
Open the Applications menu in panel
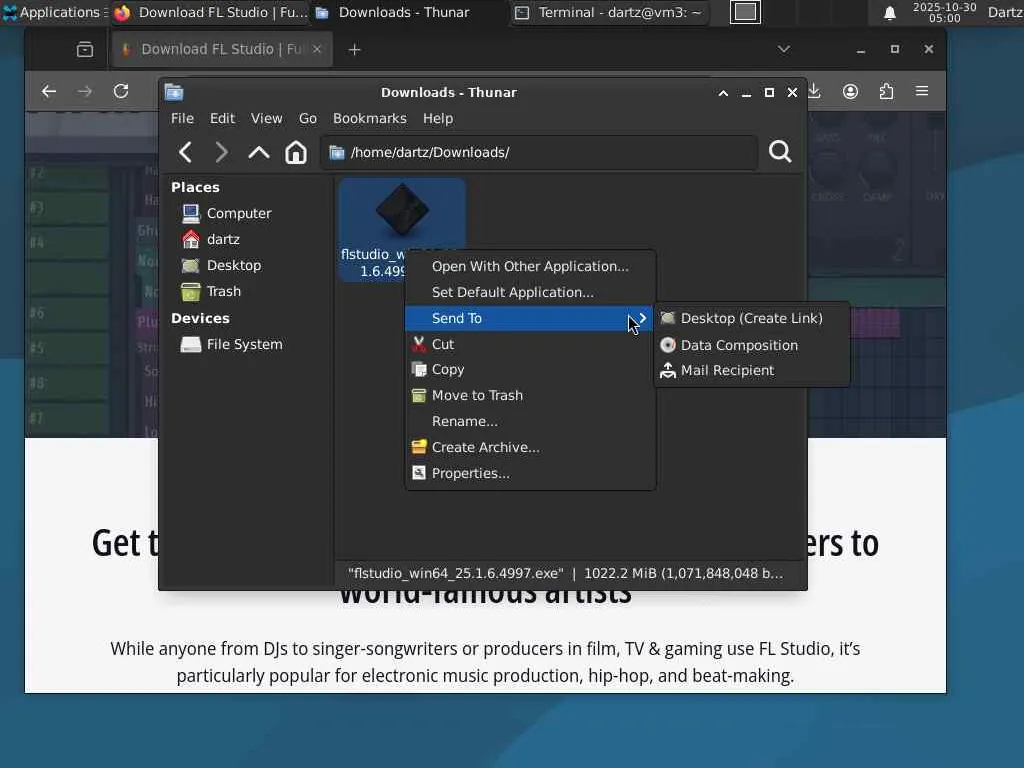point(54,12)
